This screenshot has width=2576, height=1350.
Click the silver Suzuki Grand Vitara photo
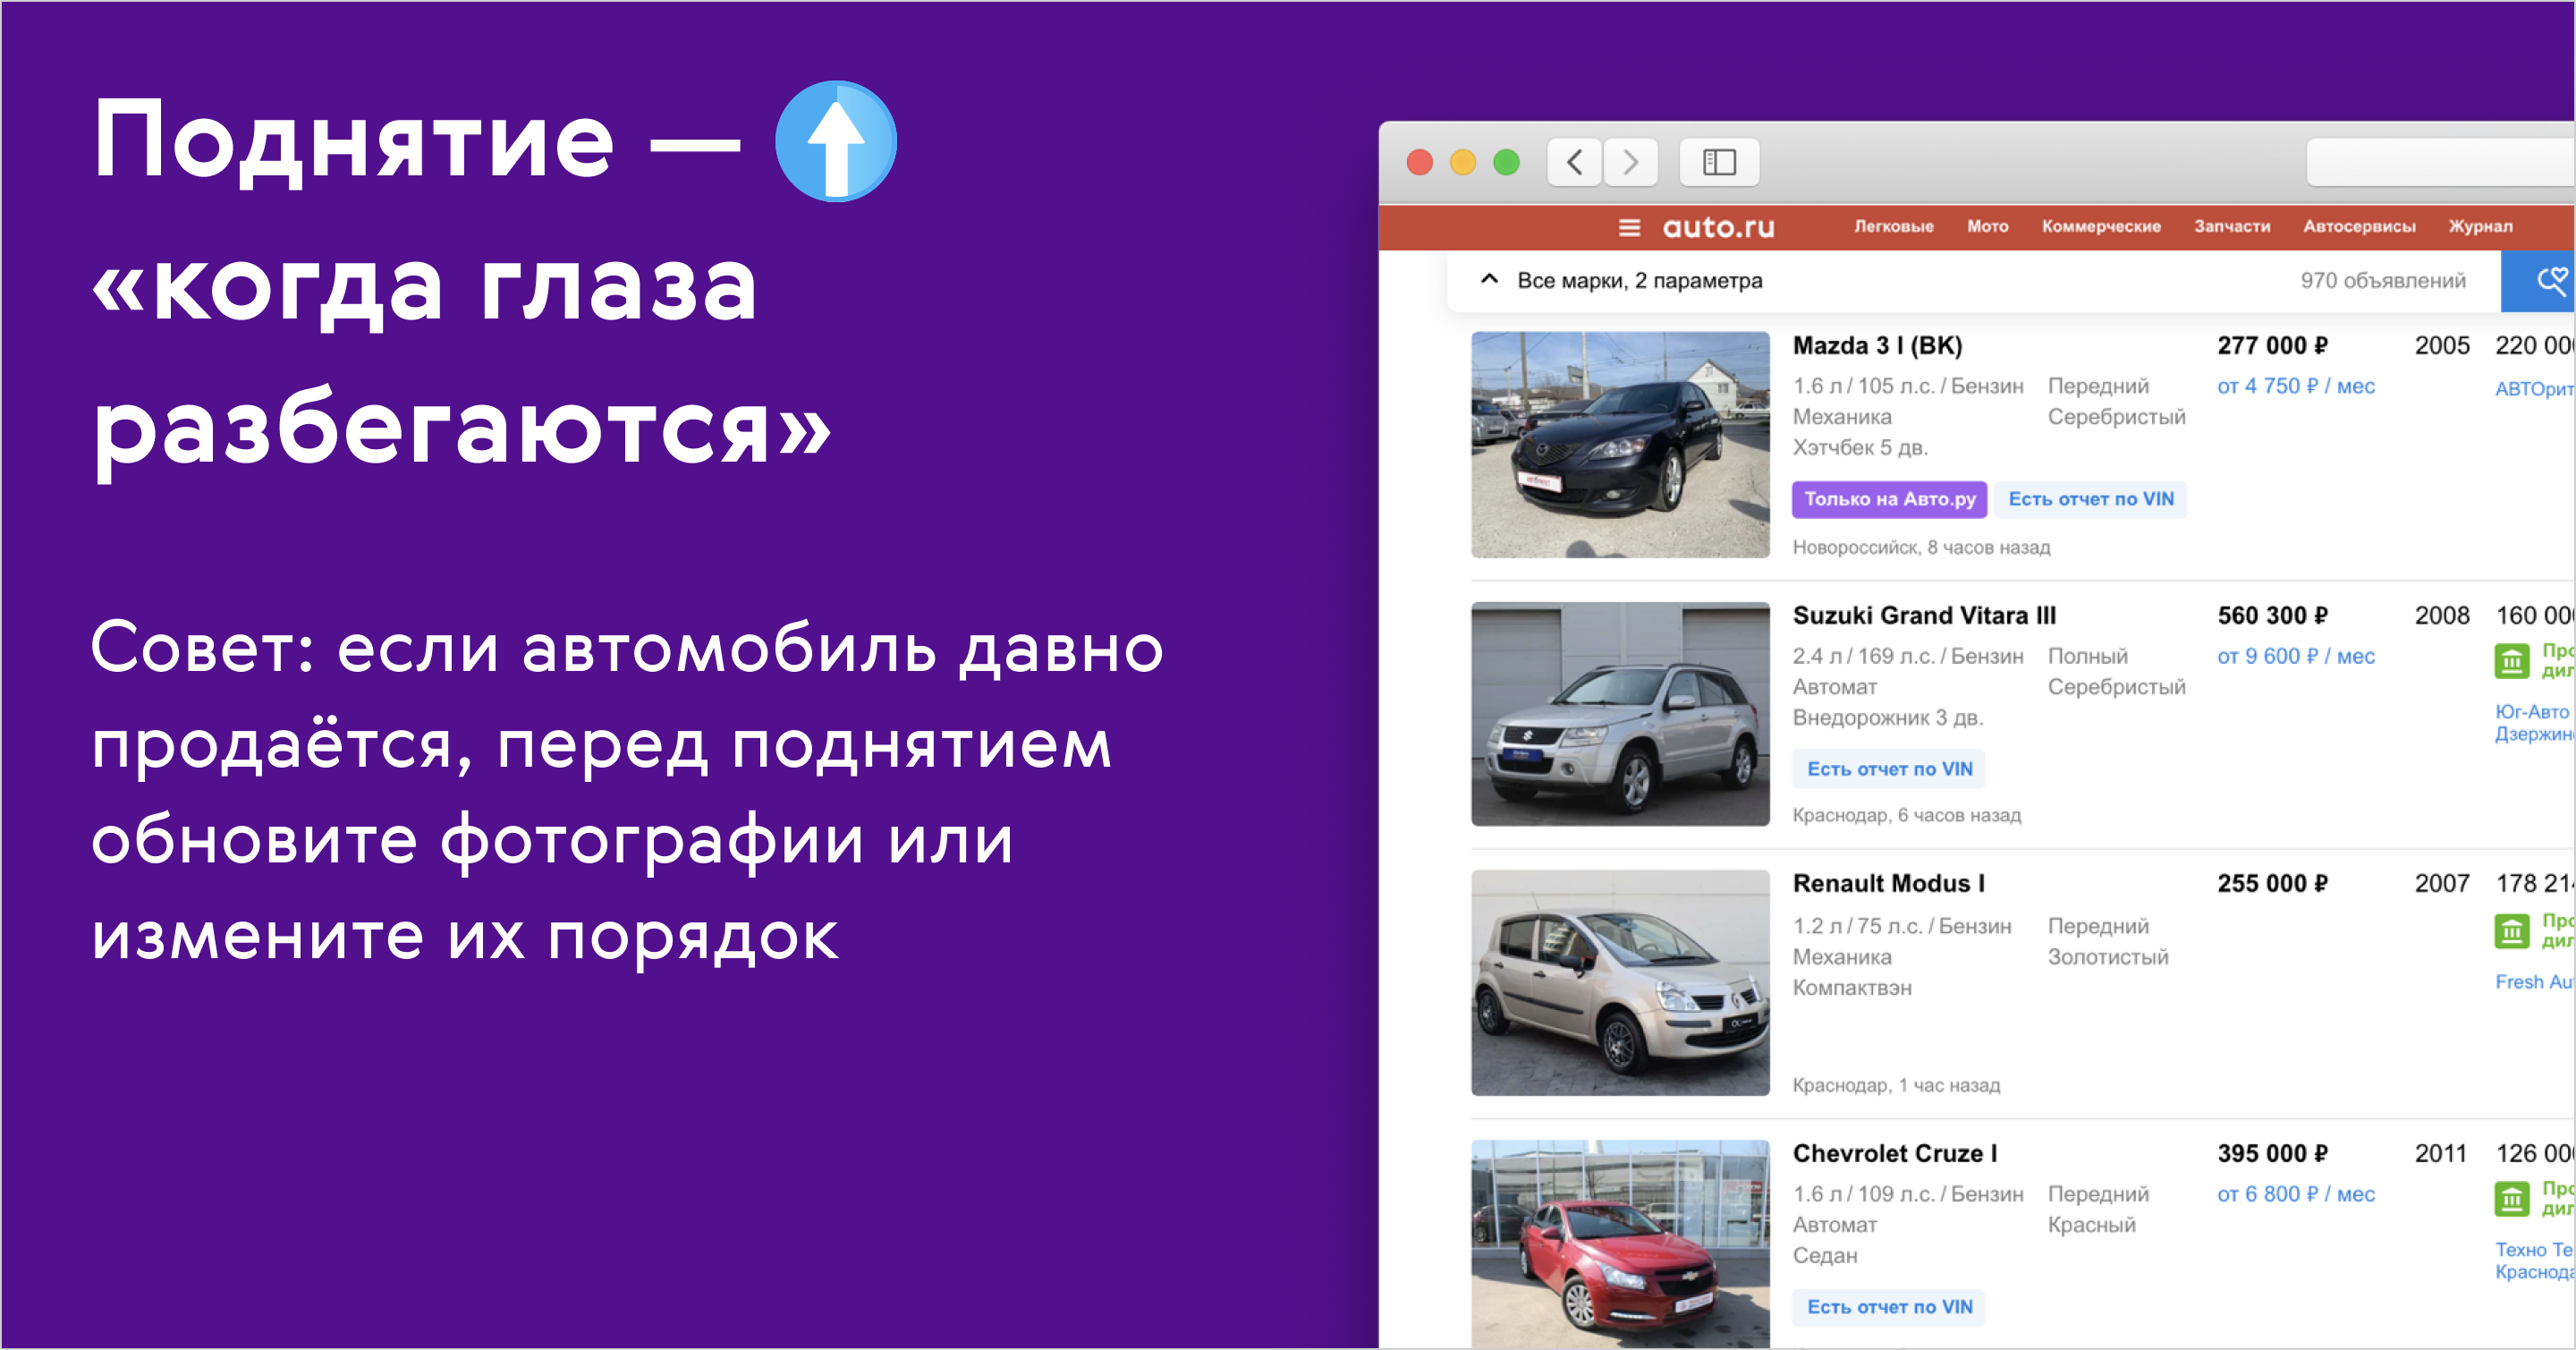1620,714
